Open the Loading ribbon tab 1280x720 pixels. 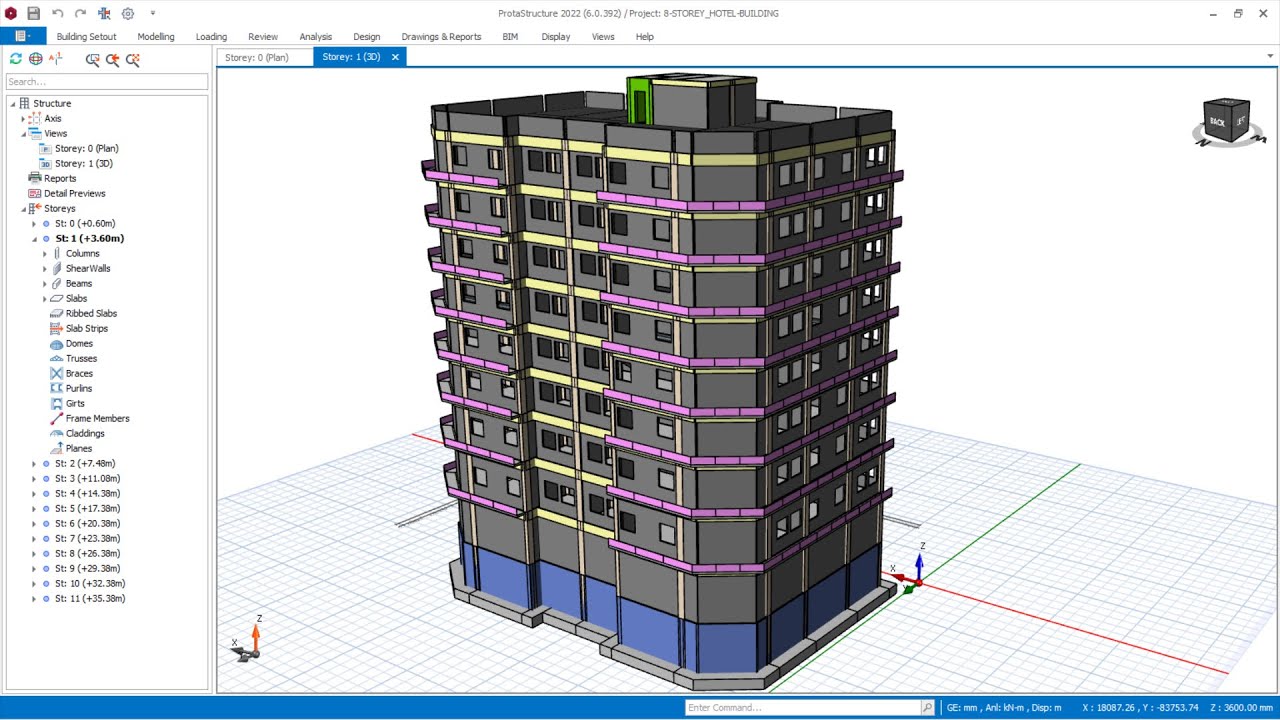click(211, 36)
